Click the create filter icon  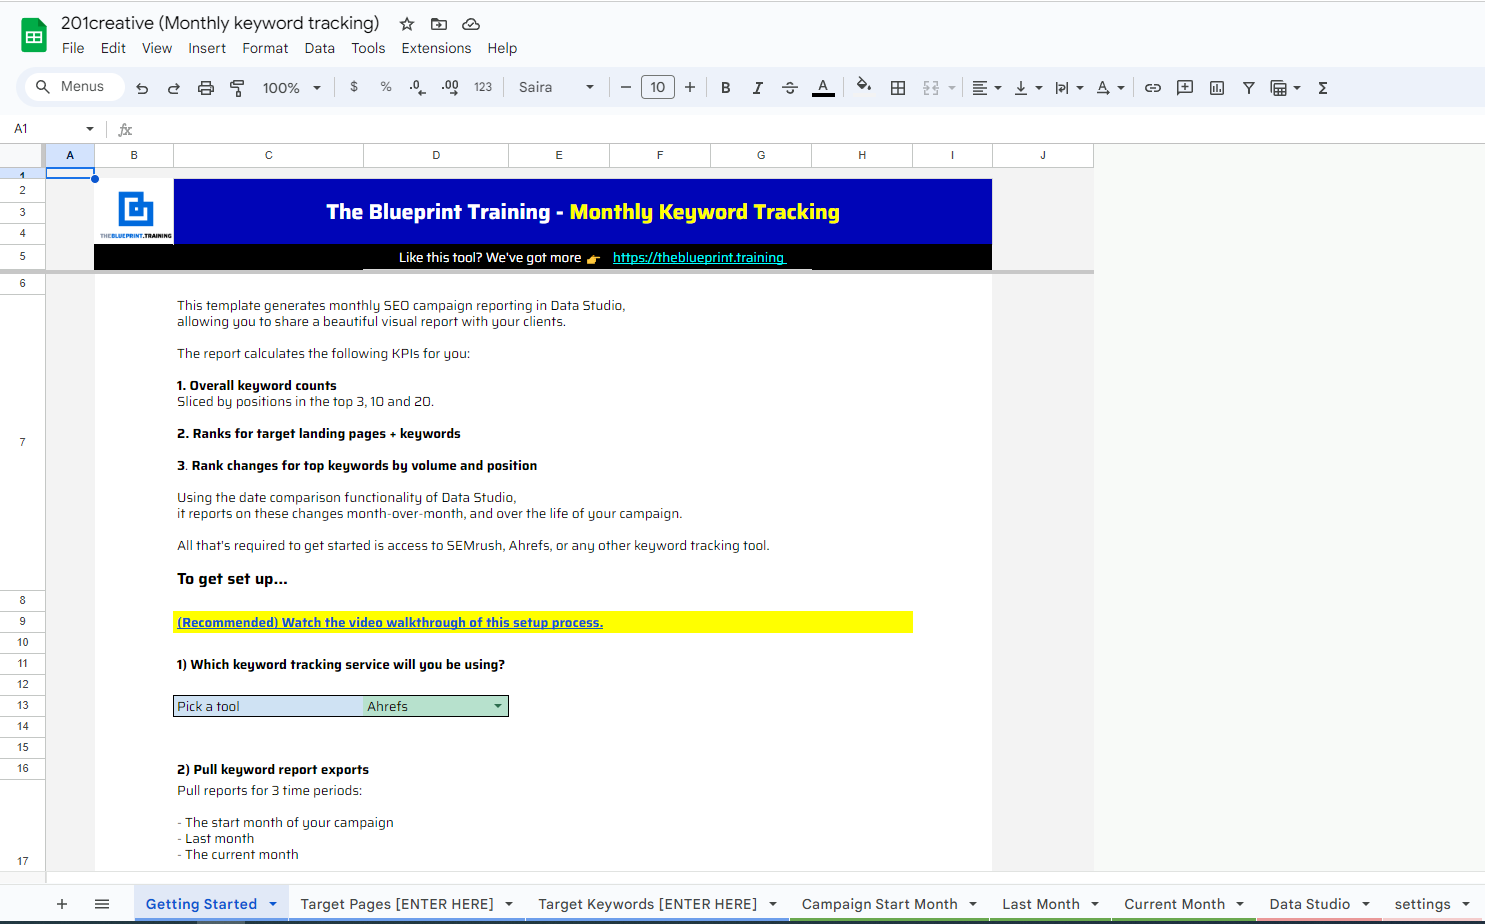pyautogui.click(x=1249, y=88)
